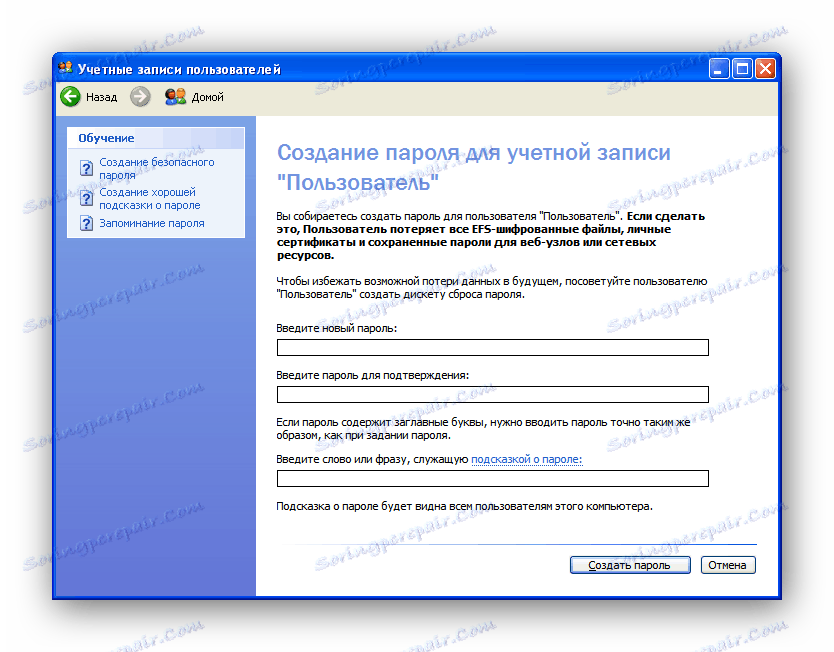Minimize the User Accounts window
The height and width of the screenshot is (652, 834).
(x=719, y=69)
